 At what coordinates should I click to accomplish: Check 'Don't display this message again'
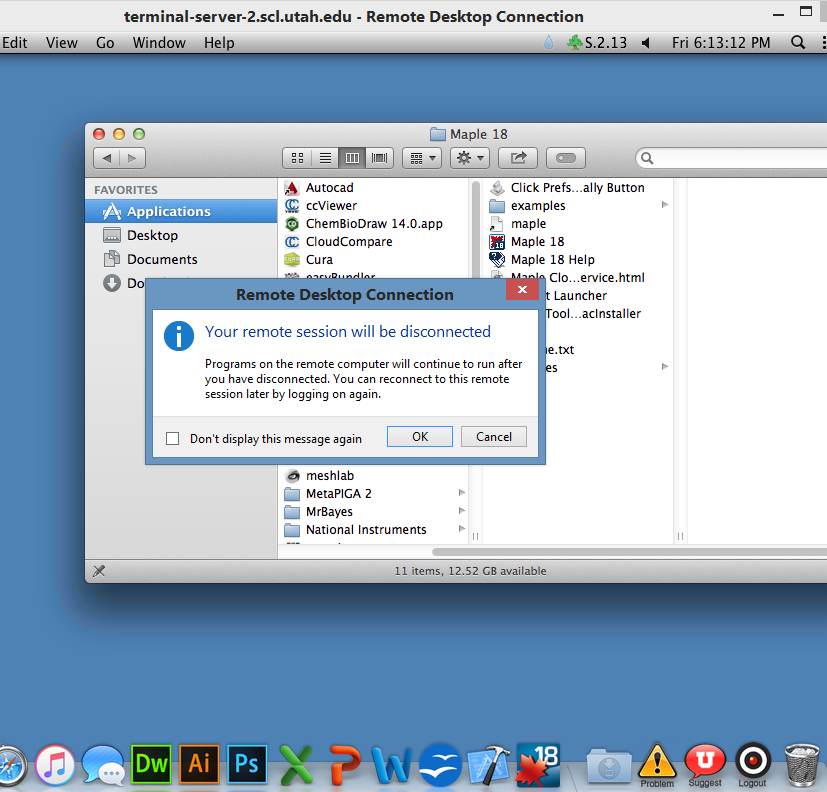pyautogui.click(x=173, y=438)
